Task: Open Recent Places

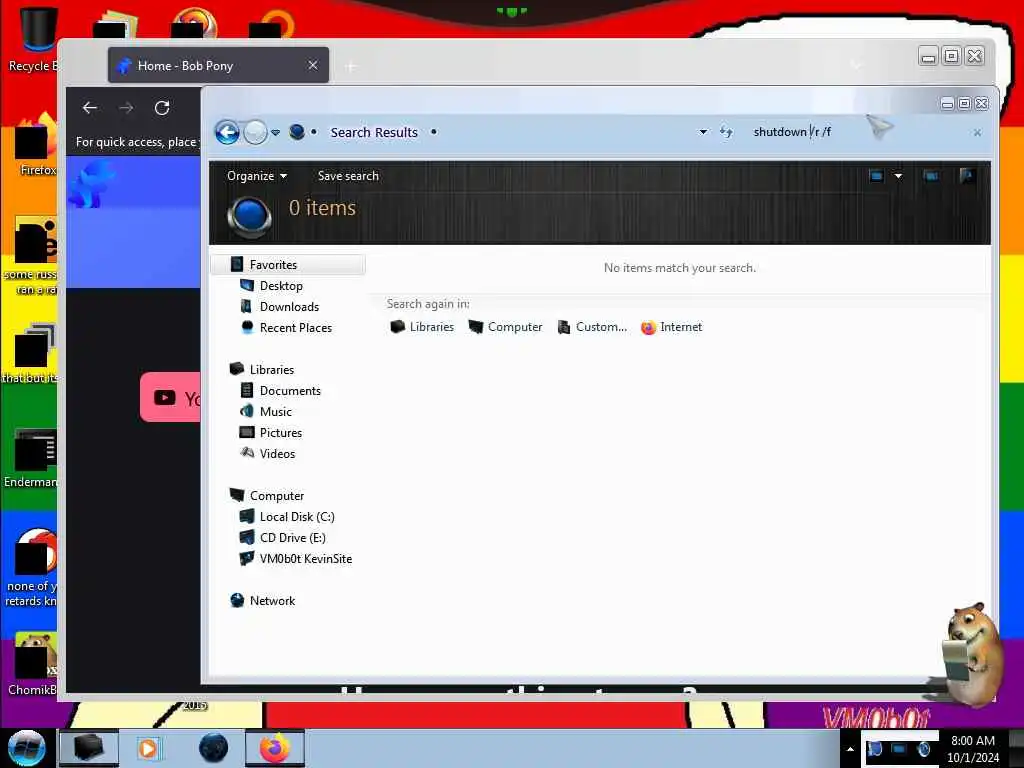Action: pyautogui.click(x=295, y=327)
